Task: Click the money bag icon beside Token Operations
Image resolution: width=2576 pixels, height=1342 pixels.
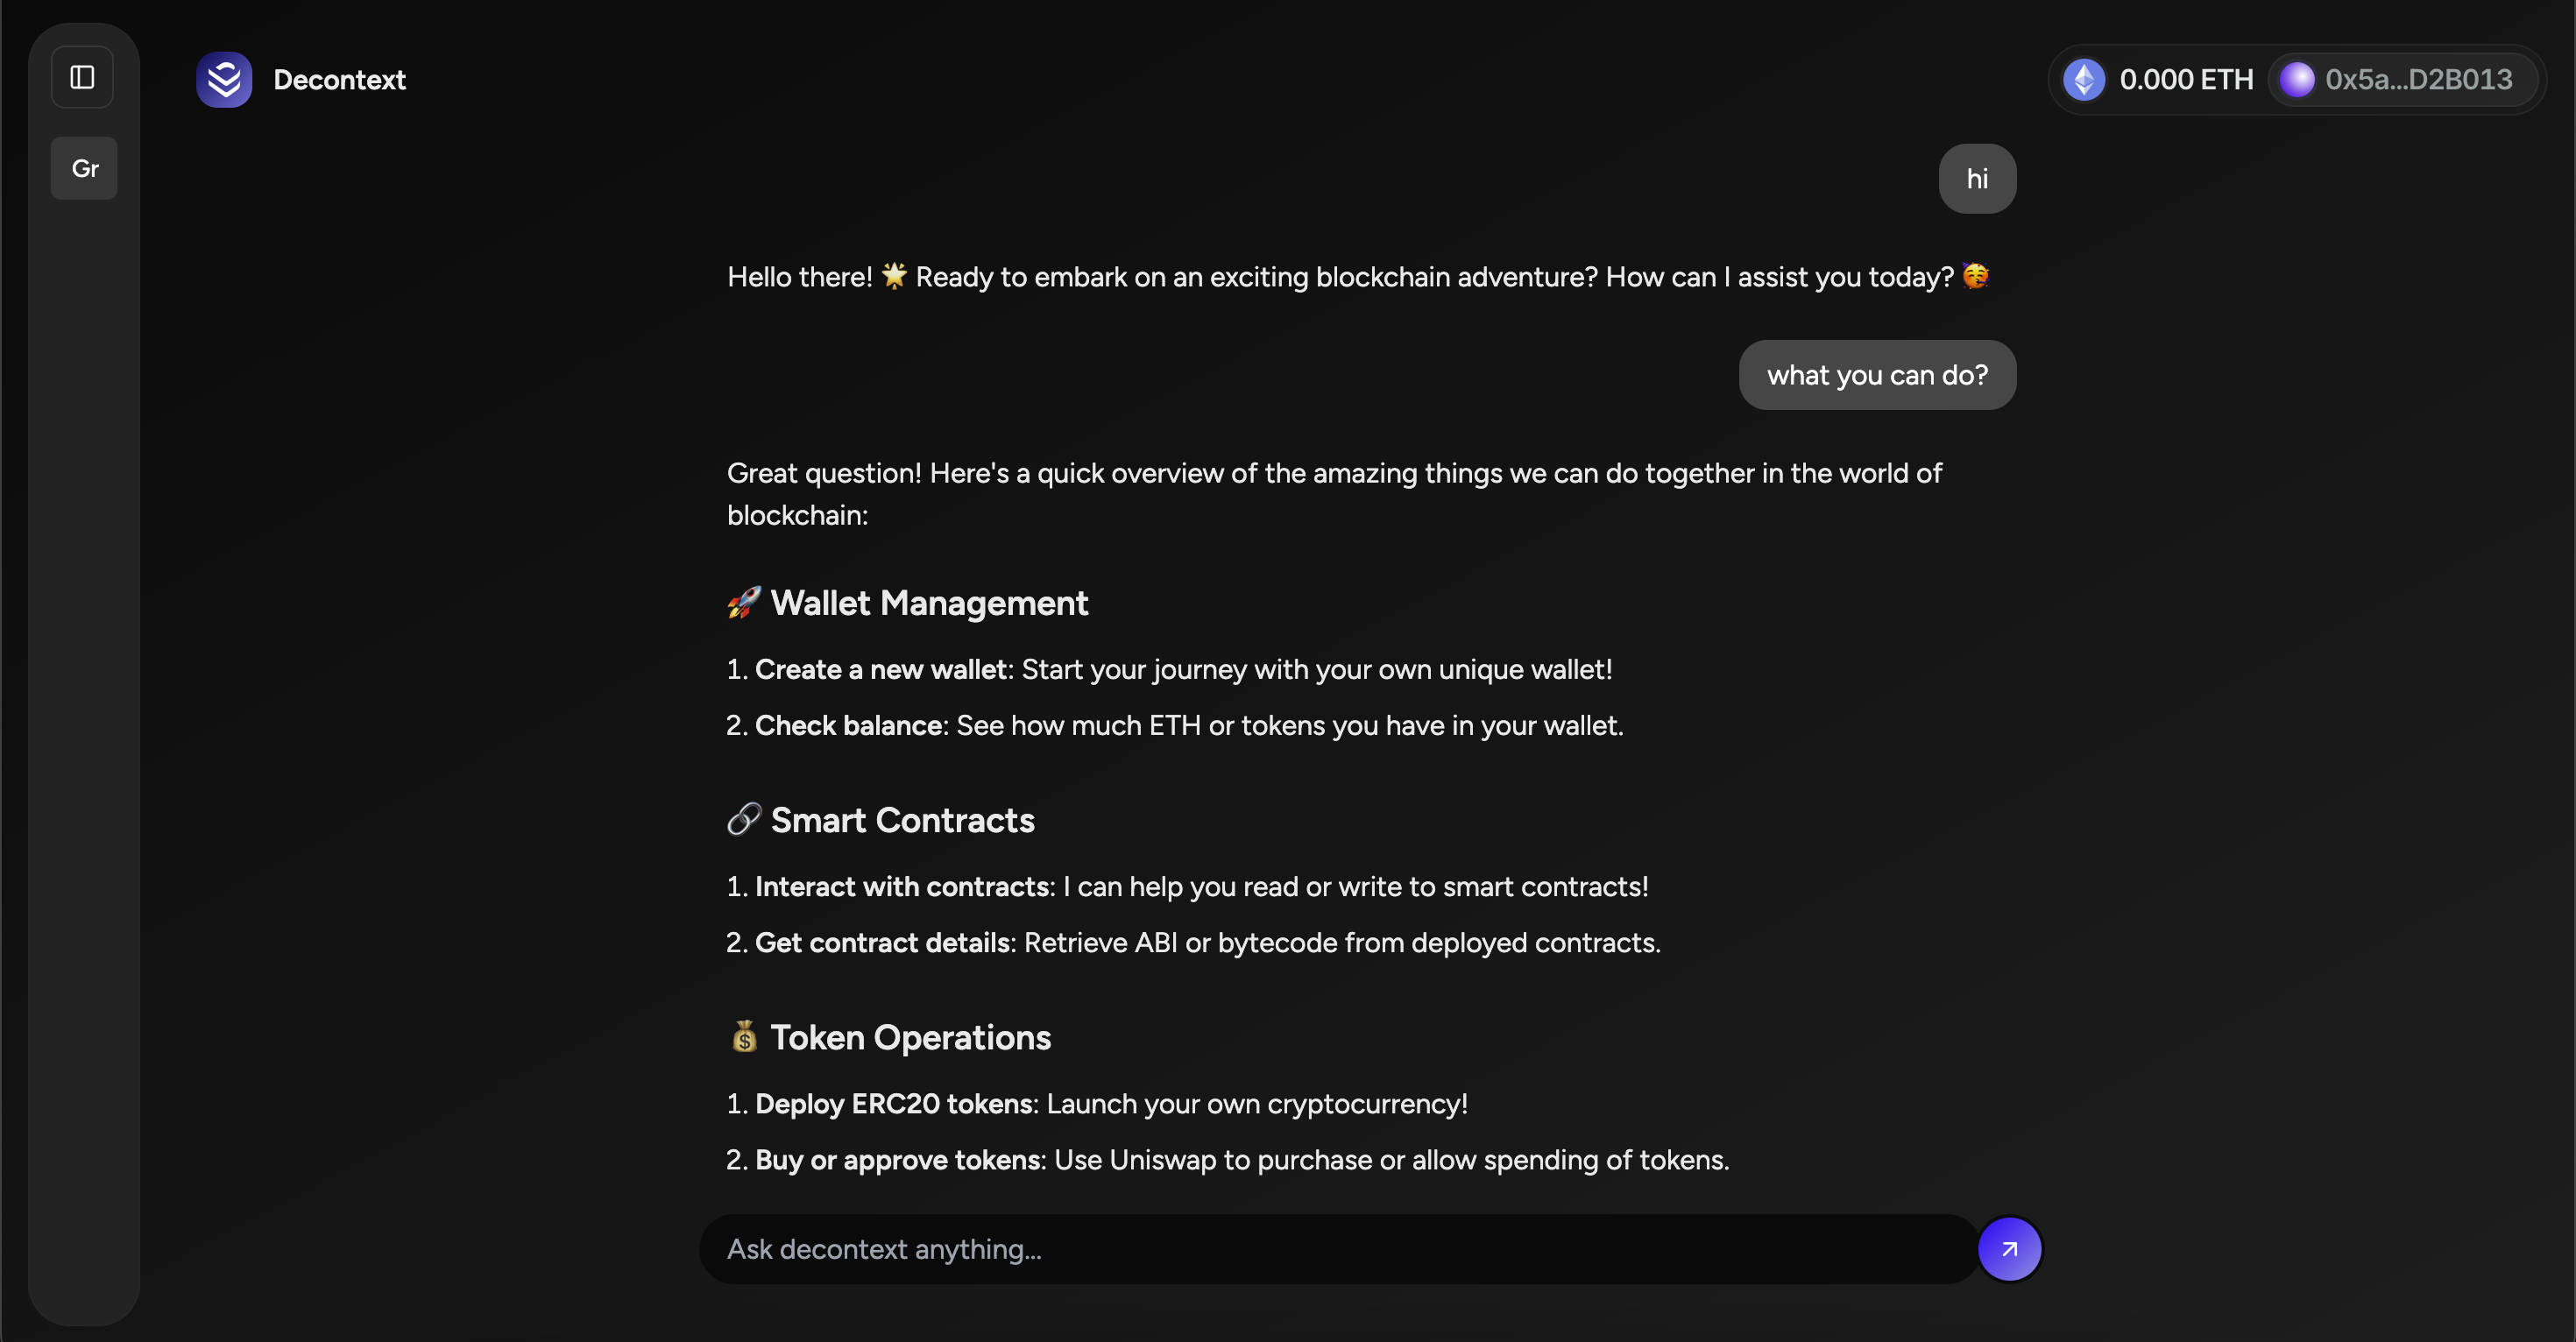Action: pyautogui.click(x=743, y=1037)
